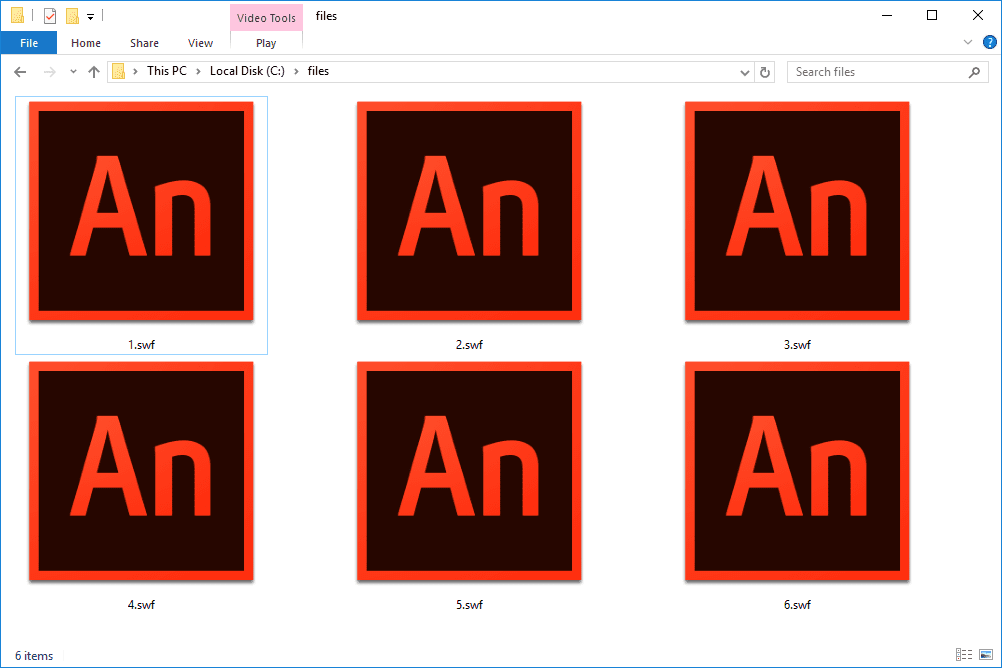
Task: Click the files breadcrumb segment
Action: pos(318,71)
